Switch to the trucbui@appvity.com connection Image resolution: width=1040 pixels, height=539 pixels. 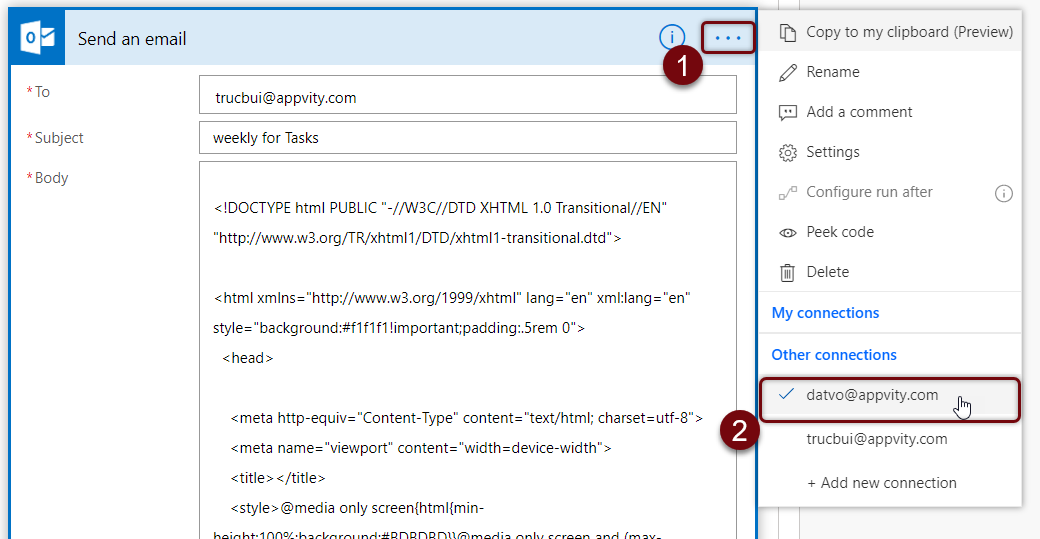[876, 439]
